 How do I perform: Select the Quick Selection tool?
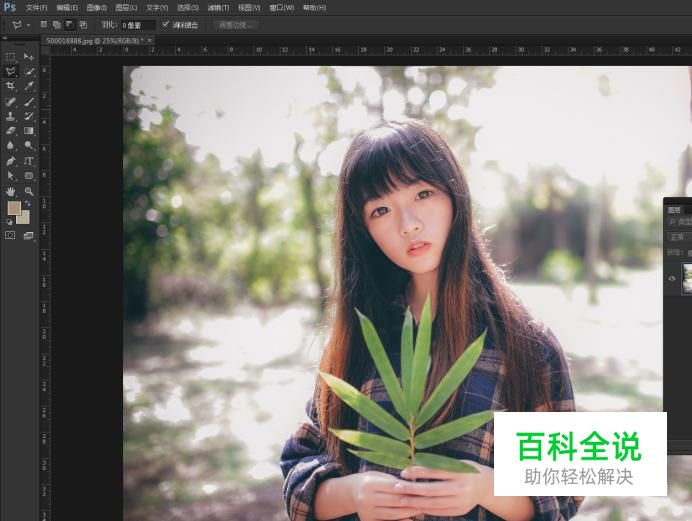click(29, 71)
